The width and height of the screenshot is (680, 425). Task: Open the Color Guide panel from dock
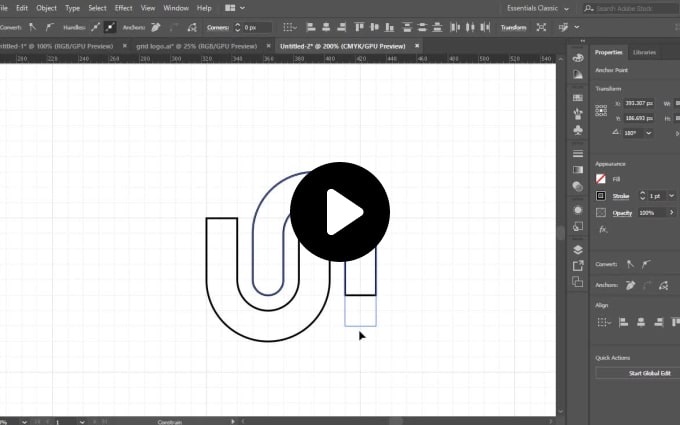pos(578,74)
